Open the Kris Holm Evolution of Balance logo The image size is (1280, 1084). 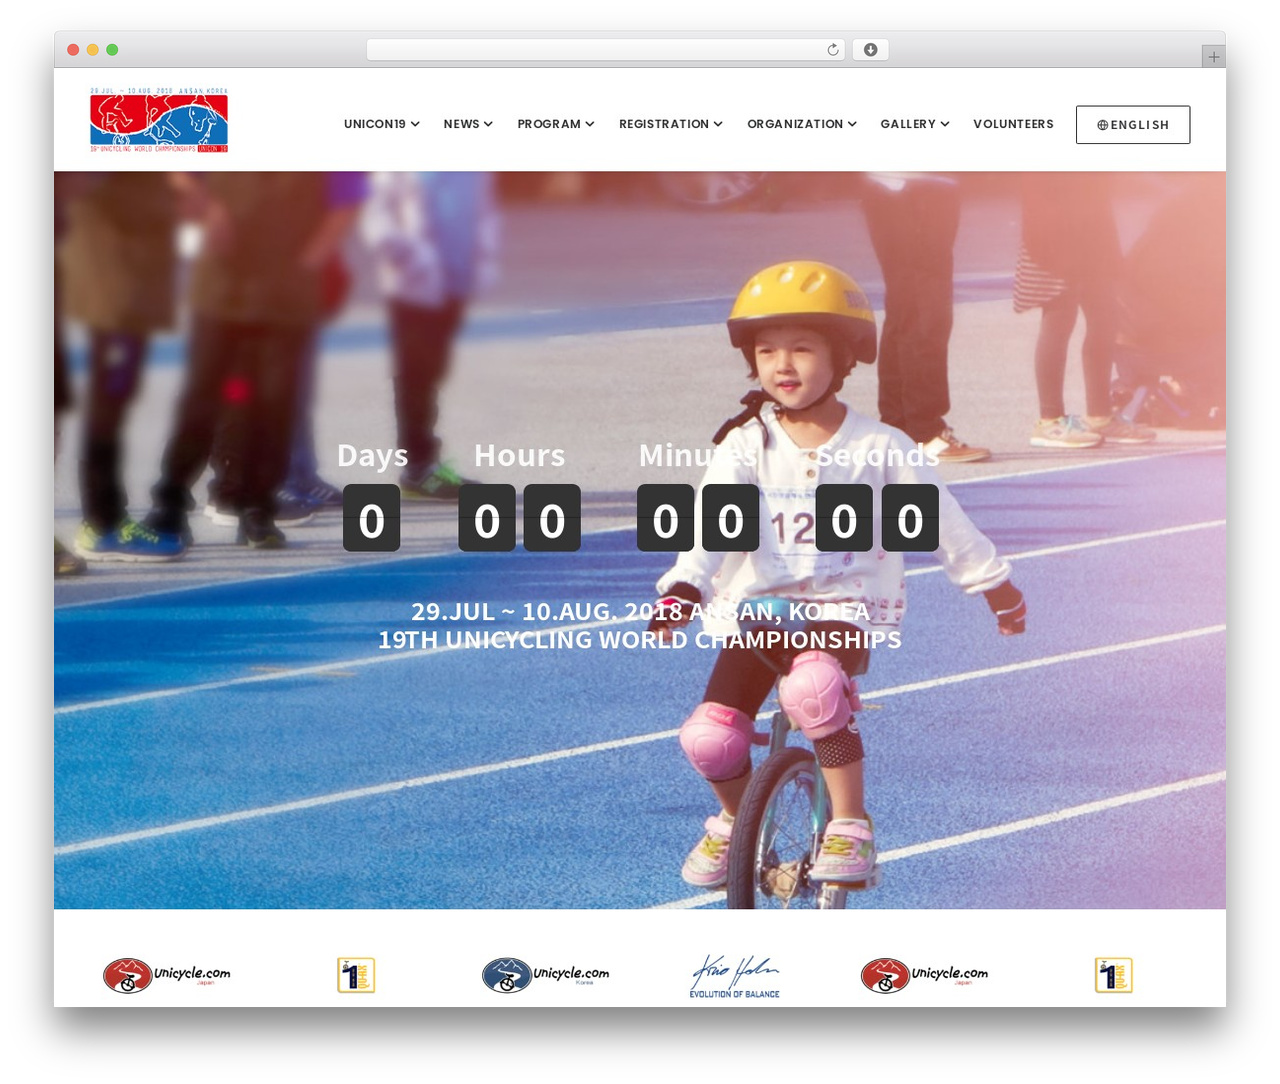pyautogui.click(x=734, y=977)
